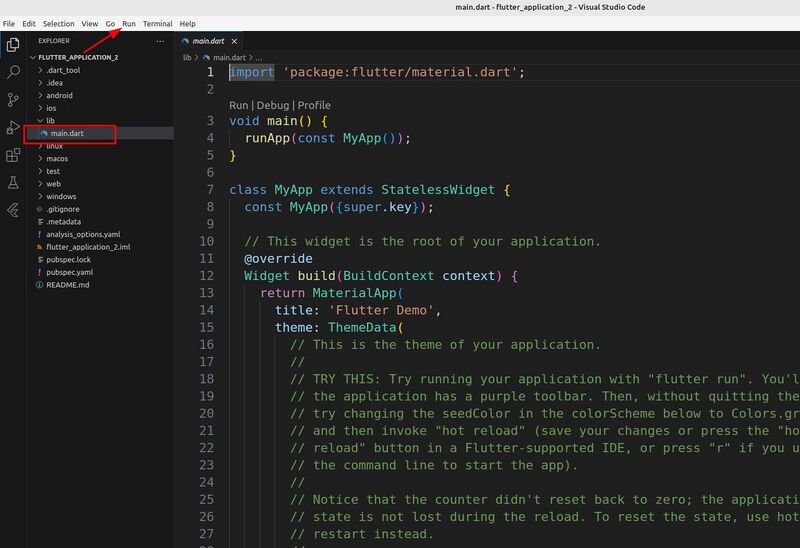Click the Debug CodeLens above main()
The width and height of the screenshot is (800, 548).
point(272,105)
